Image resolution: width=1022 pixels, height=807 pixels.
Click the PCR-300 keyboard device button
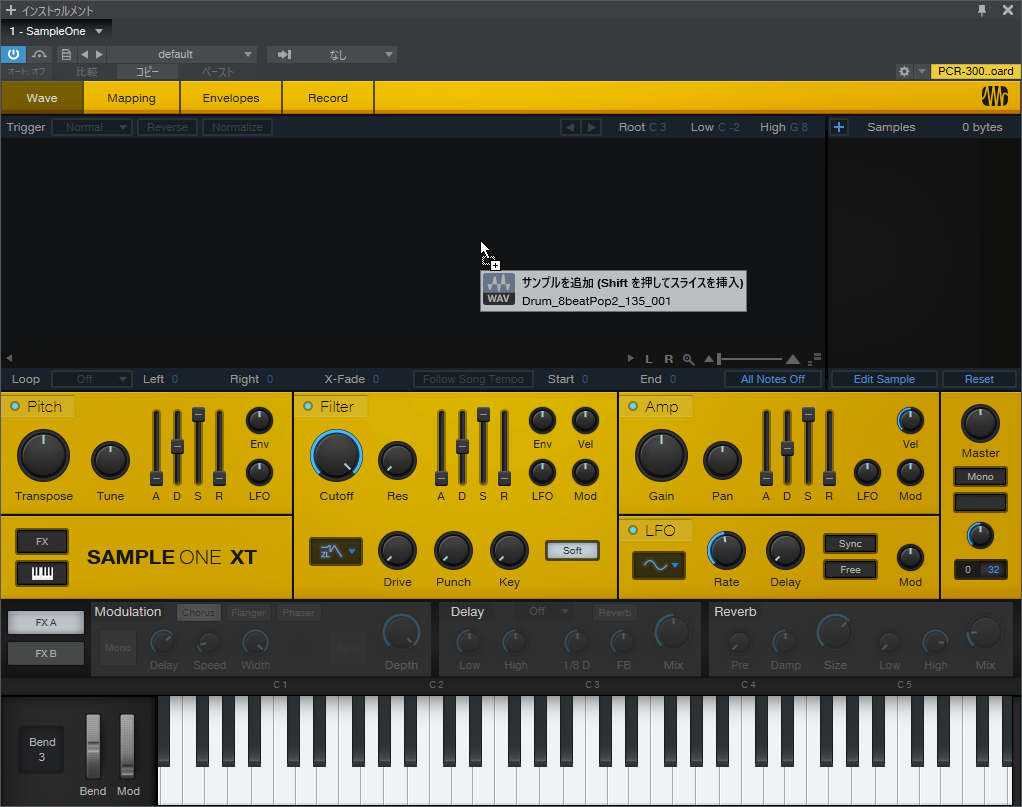click(x=975, y=71)
